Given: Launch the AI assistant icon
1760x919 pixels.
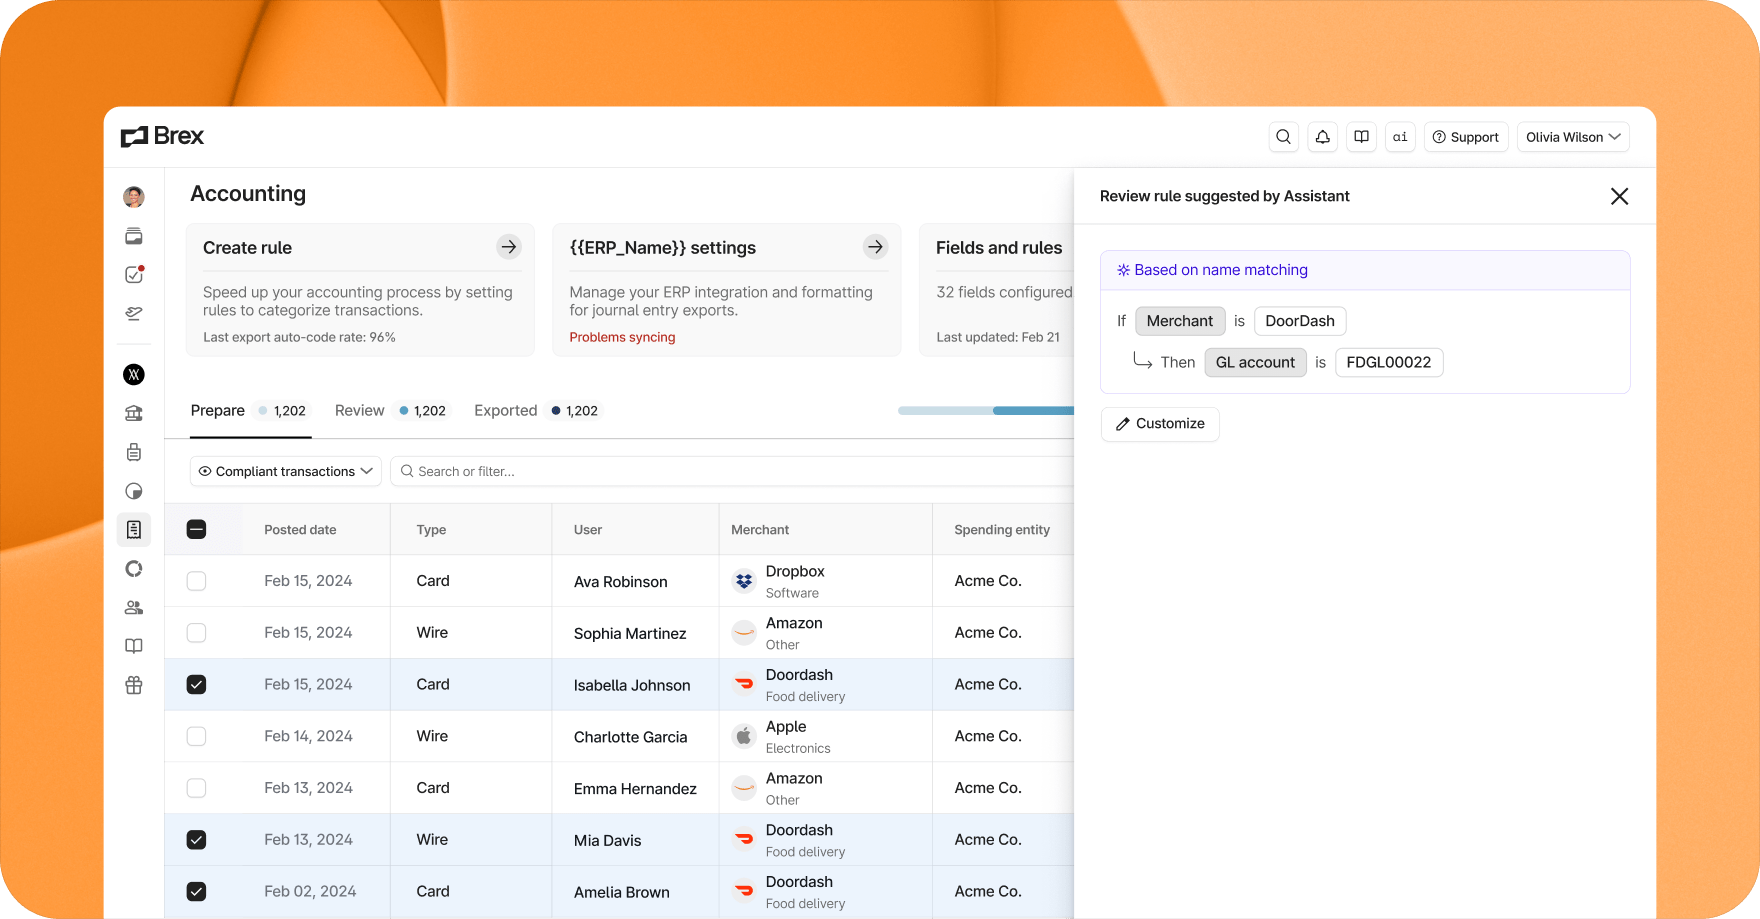Looking at the screenshot, I should coord(1400,137).
